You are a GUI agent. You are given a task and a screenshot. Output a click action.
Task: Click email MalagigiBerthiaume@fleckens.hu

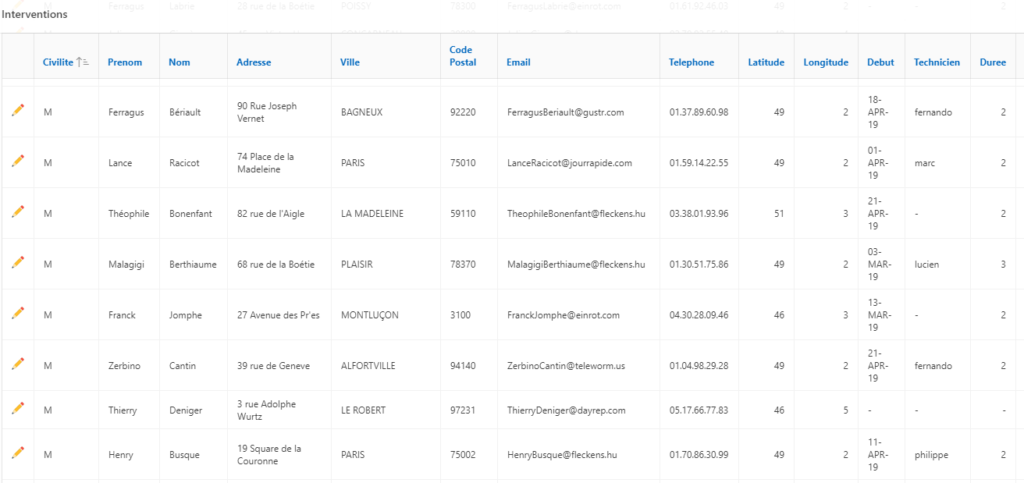(576, 264)
